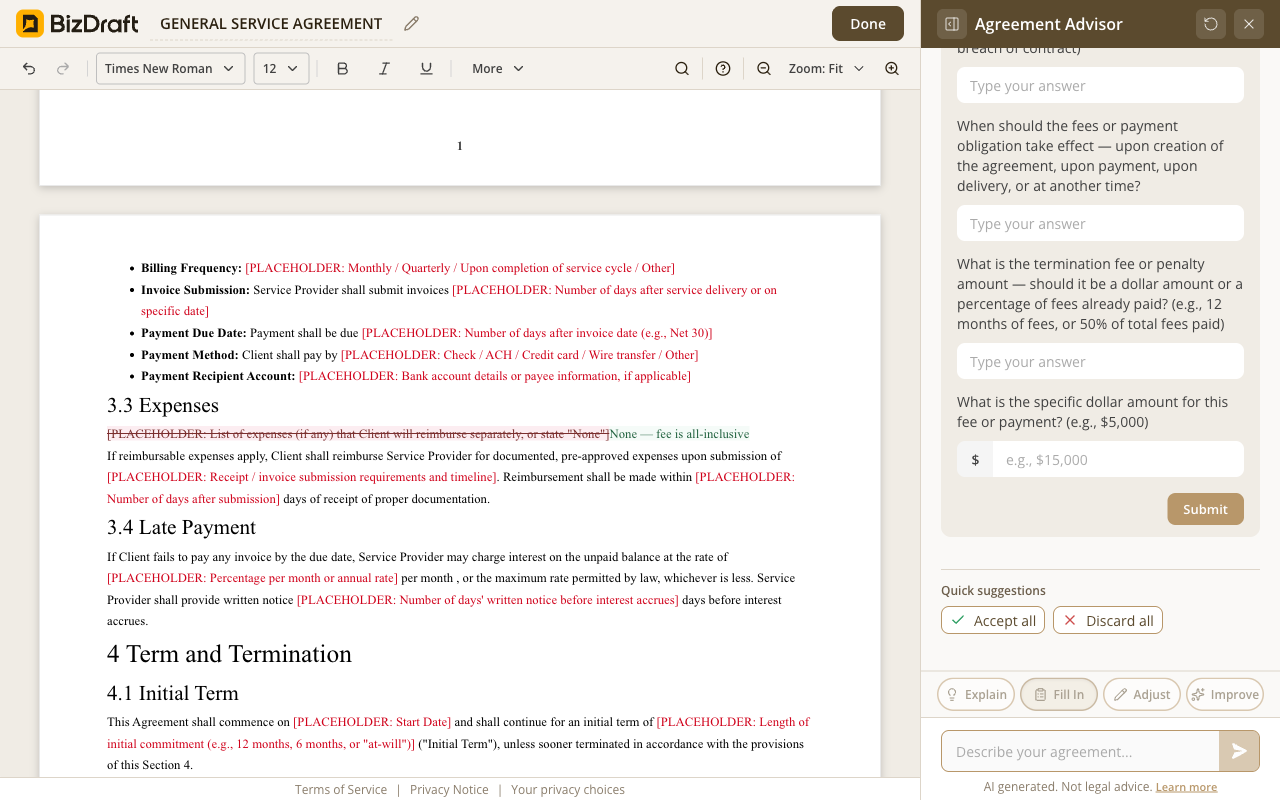Click the inserted None — fee is all-inclusive text

[679, 434]
